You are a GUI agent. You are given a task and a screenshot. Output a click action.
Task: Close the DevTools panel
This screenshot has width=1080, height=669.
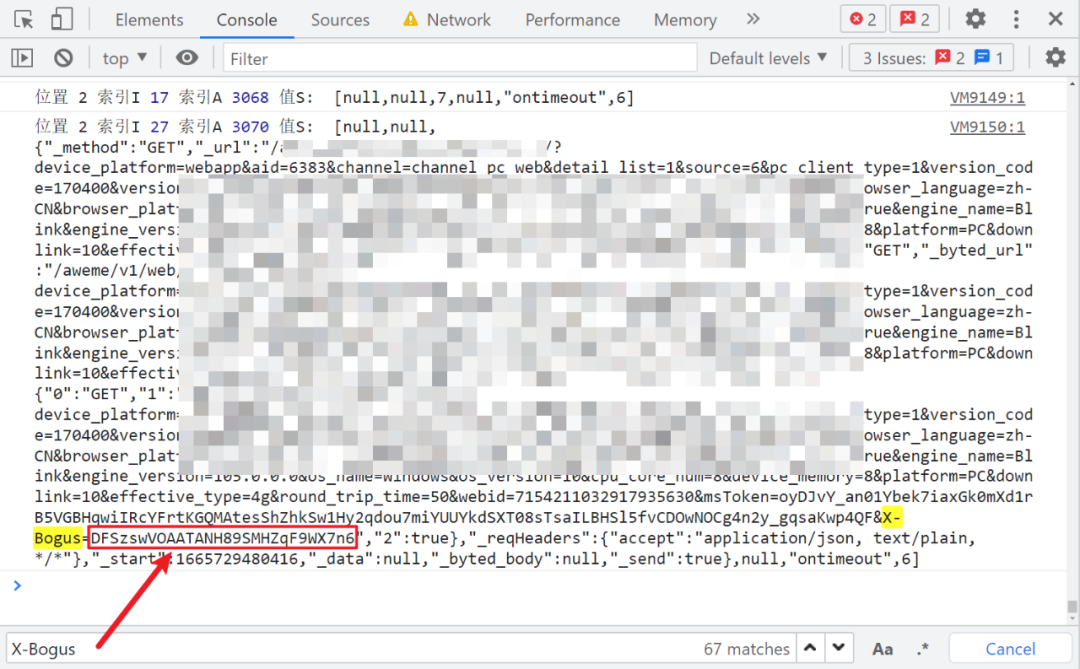click(1055, 19)
